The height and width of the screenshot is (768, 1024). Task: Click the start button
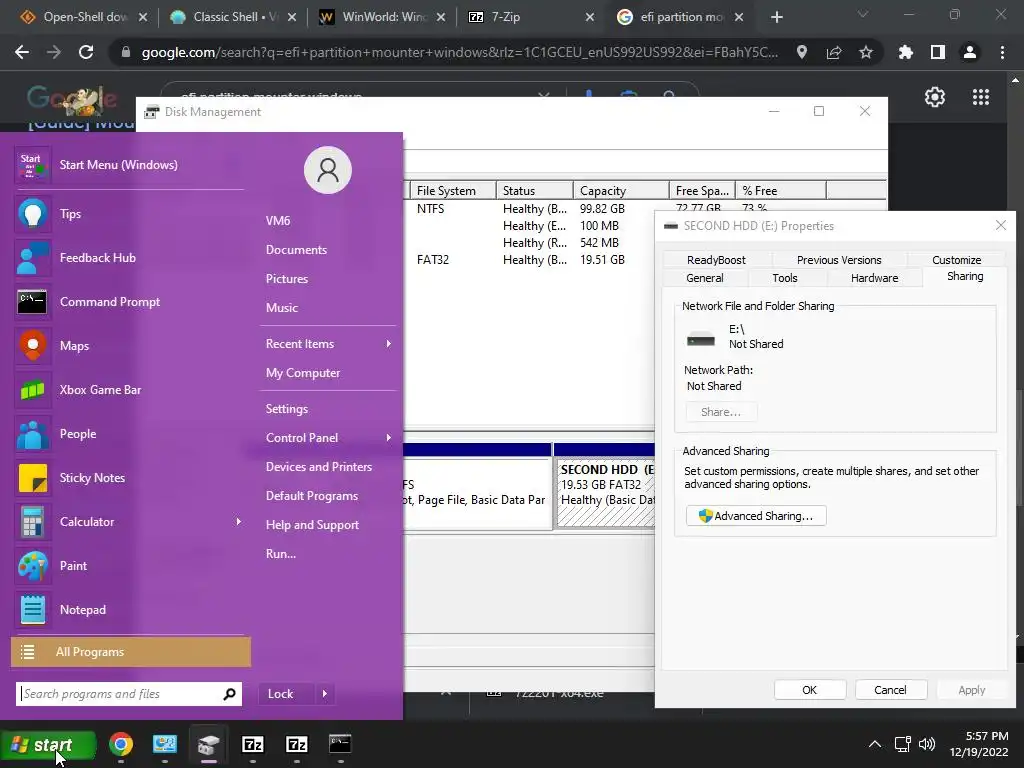[x=48, y=744]
